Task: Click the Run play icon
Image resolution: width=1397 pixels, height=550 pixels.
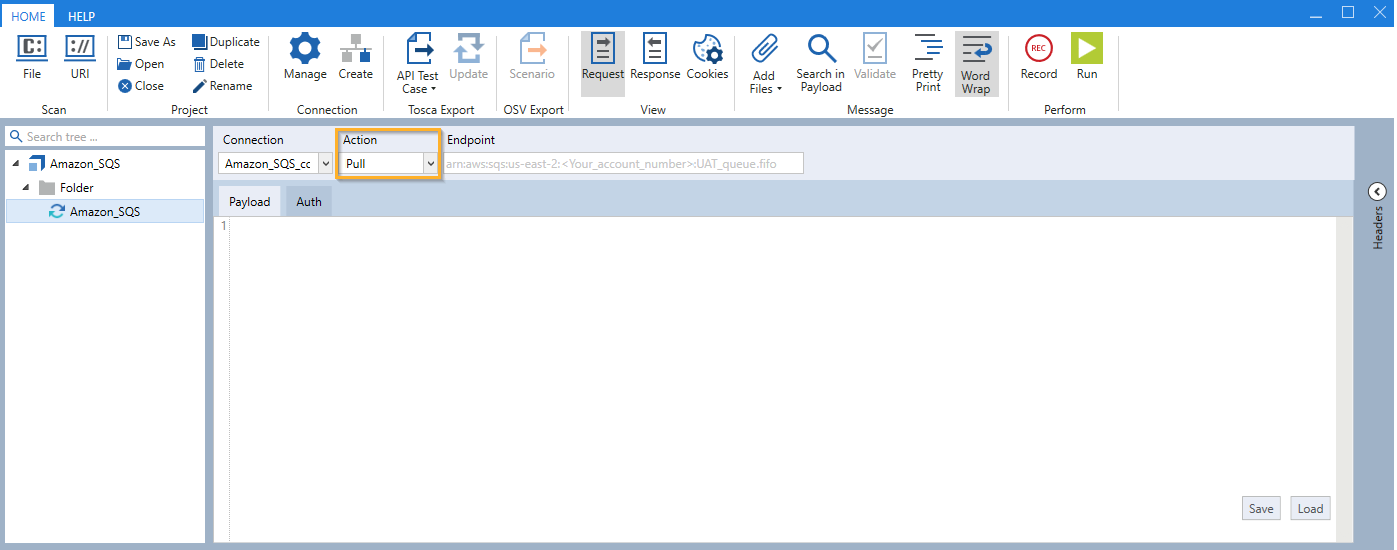Action: (1086, 49)
